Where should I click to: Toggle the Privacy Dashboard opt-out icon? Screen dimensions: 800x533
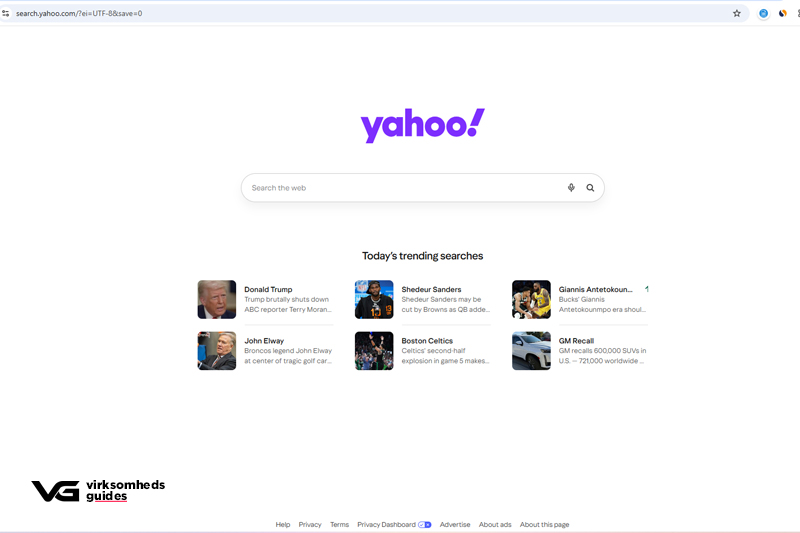coord(424,524)
